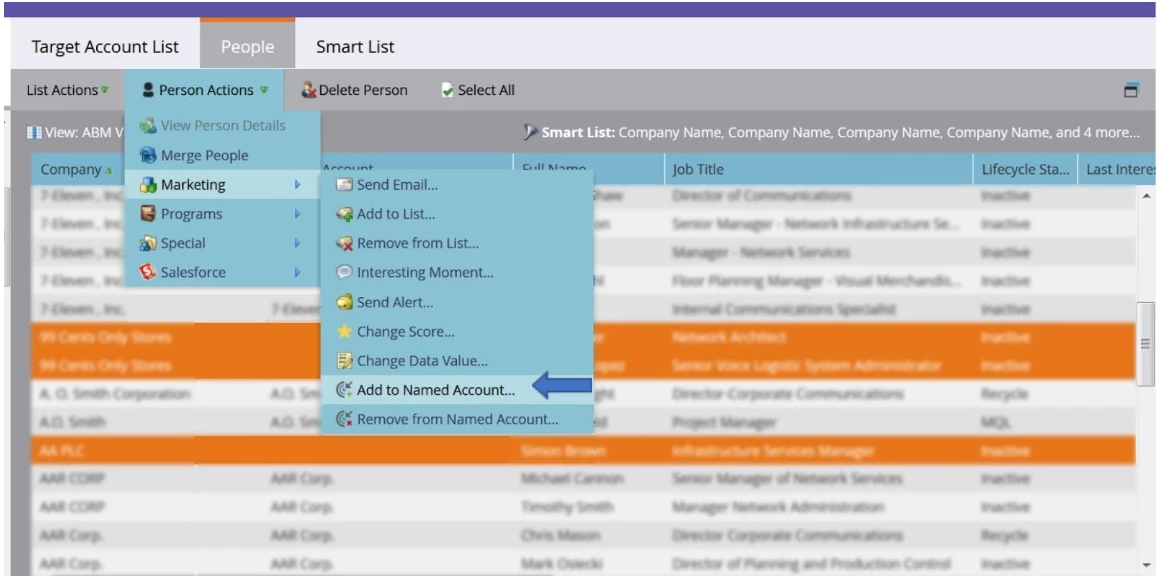Screen dimensions: 1158x580
Task: Select the Marketing submenu entry
Action: (x=222, y=185)
